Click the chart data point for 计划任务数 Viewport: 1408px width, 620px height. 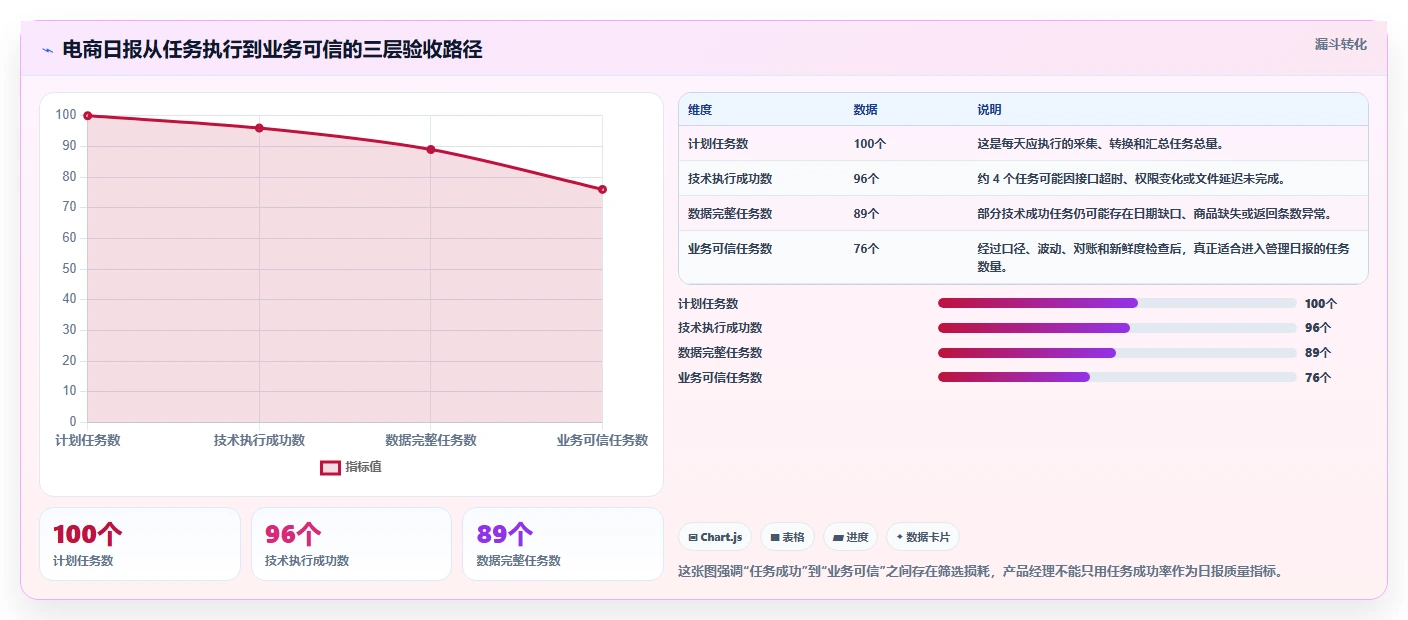pyautogui.click(x=88, y=116)
